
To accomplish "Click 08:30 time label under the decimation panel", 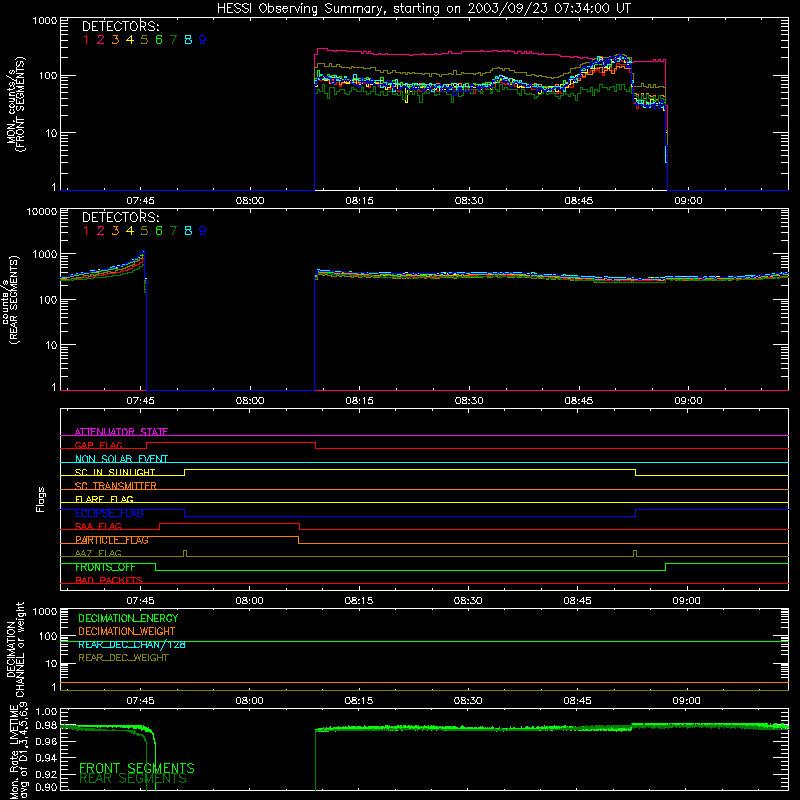I will 468,701.
